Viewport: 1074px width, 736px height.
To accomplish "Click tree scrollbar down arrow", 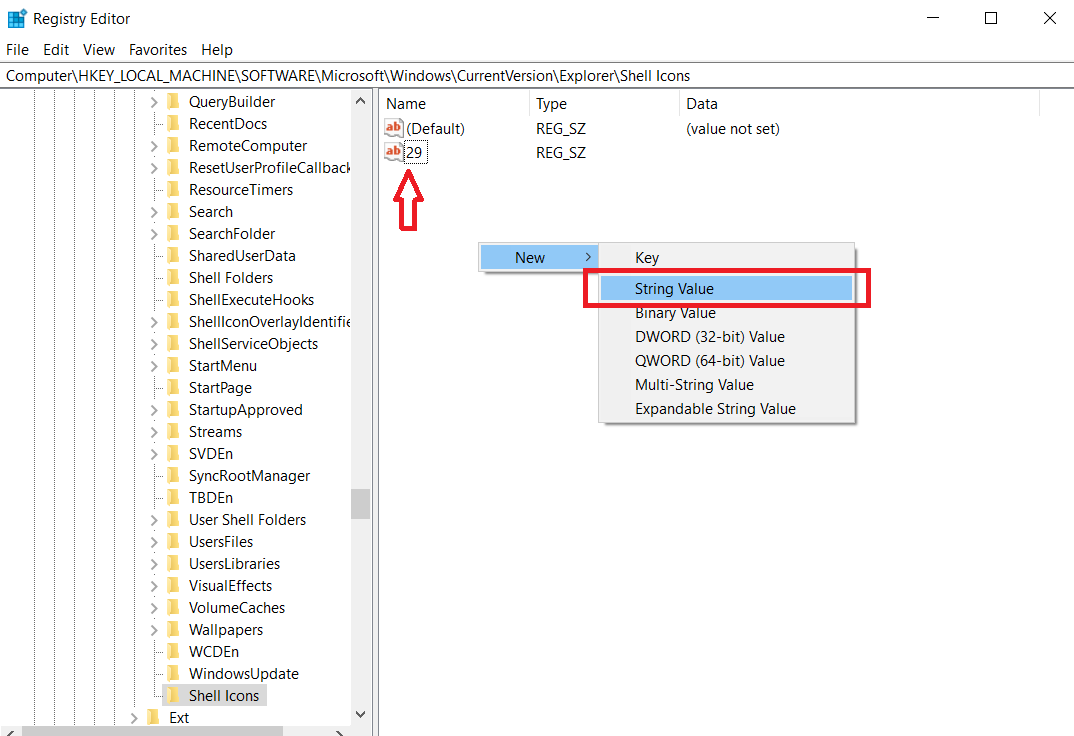I will click(360, 714).
